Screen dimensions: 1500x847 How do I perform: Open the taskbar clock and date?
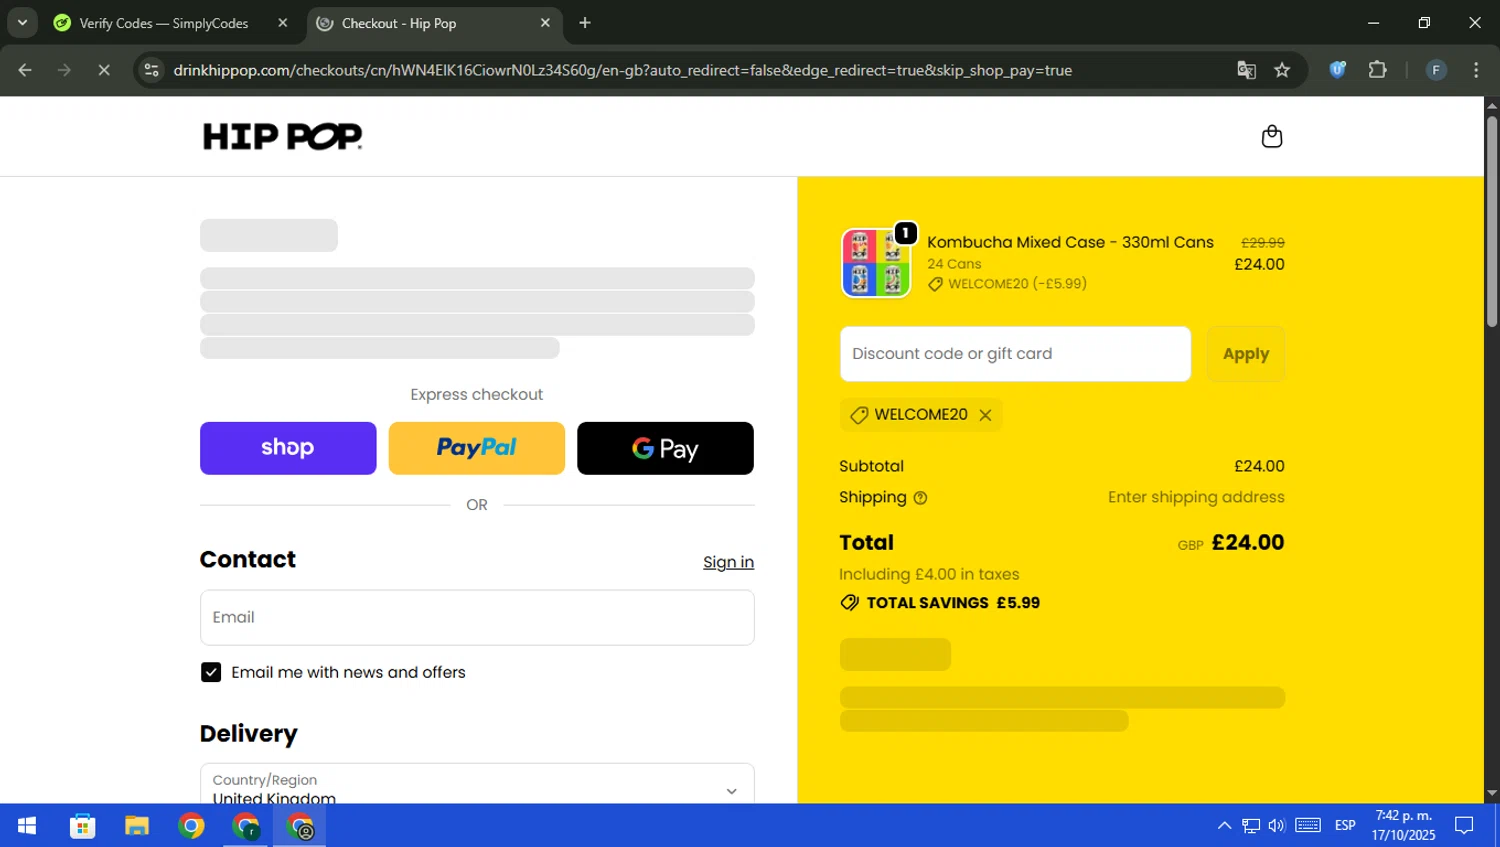[1403, 826]
